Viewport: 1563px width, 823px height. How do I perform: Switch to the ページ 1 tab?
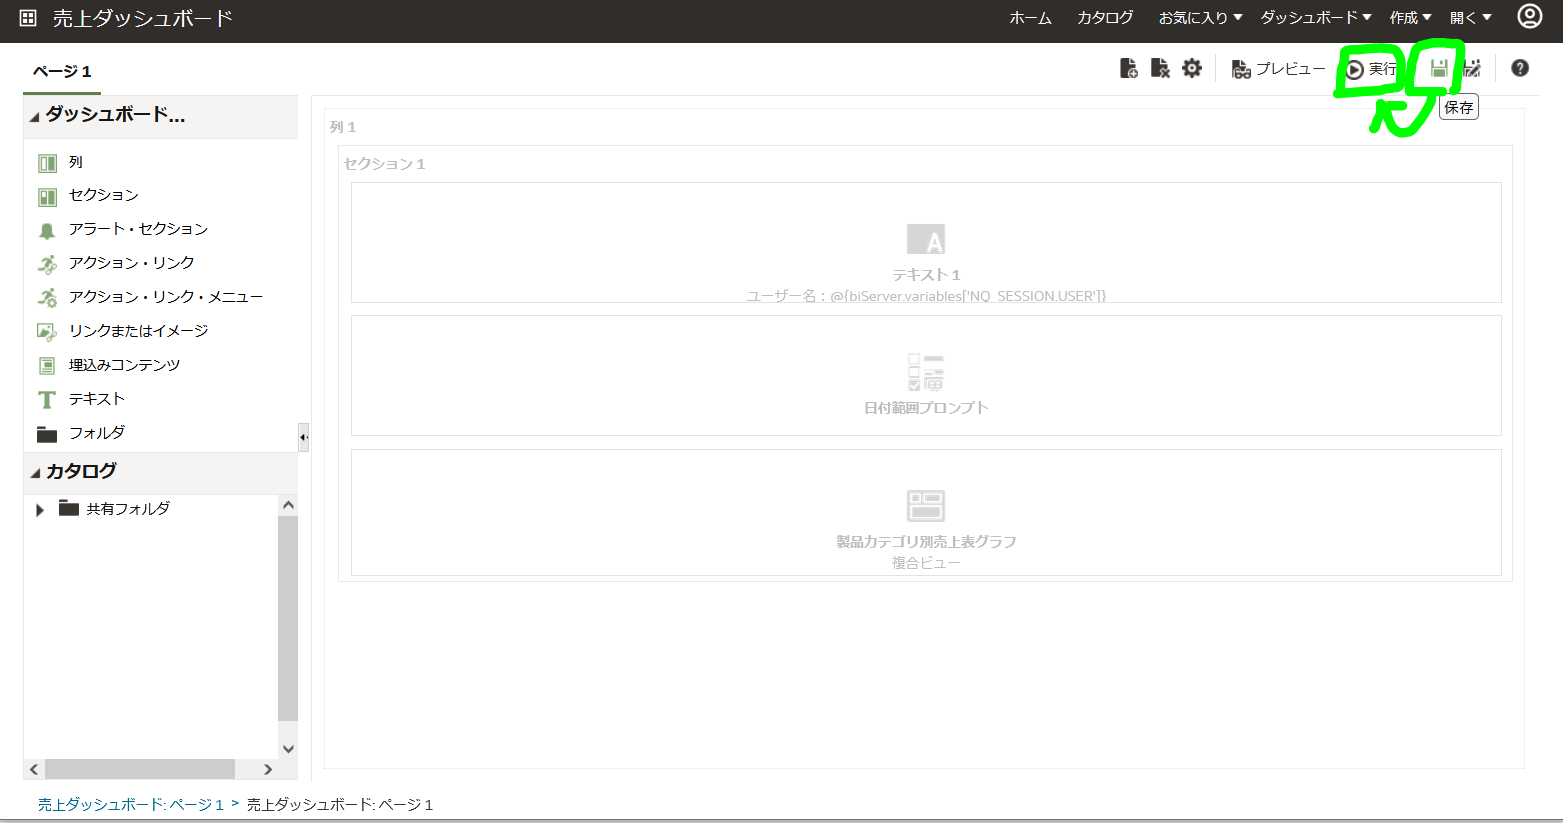[x=62, y=72]
